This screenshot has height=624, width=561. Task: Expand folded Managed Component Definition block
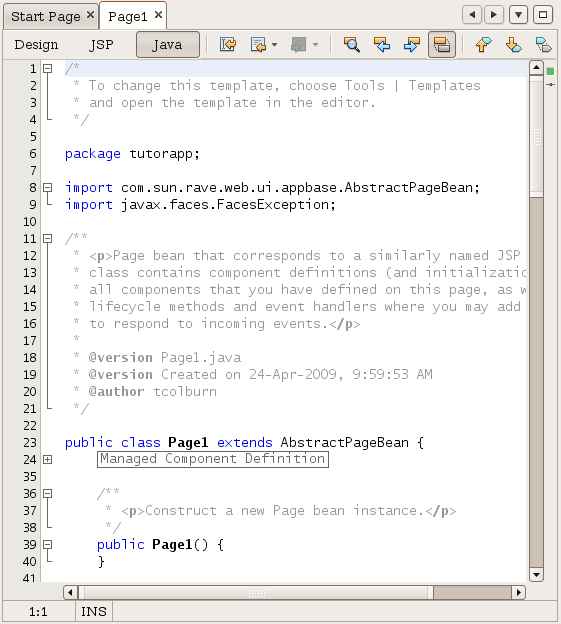[x=47, y=460]
